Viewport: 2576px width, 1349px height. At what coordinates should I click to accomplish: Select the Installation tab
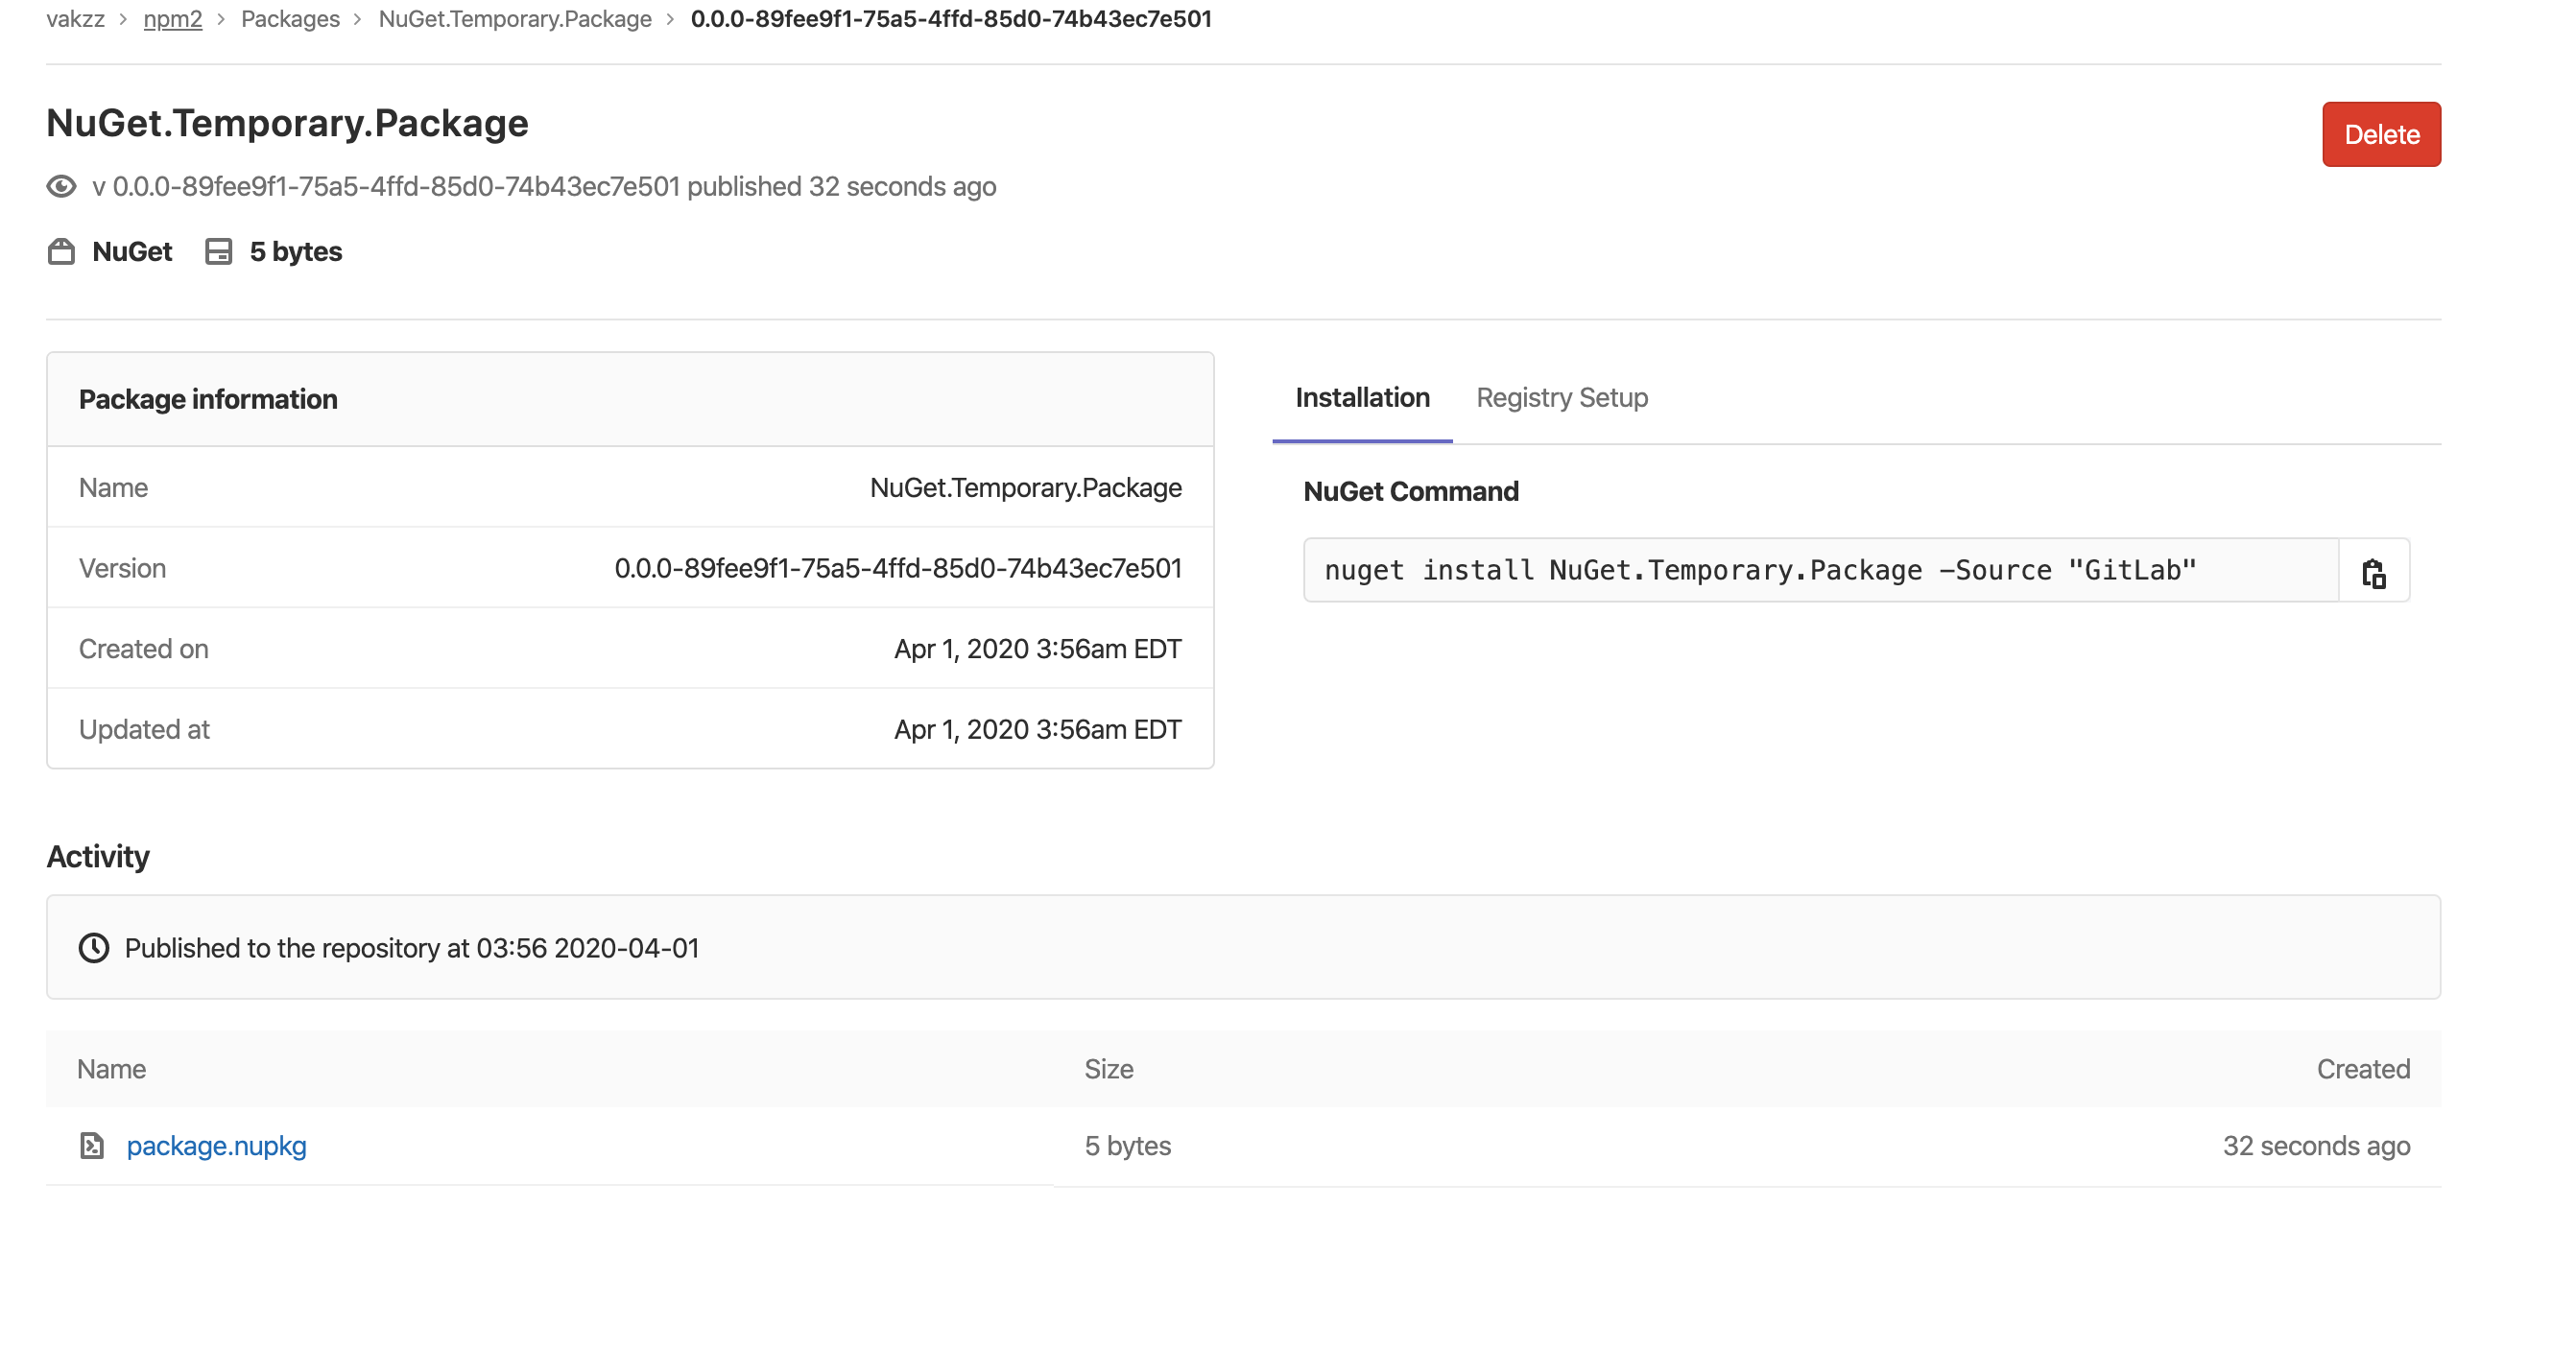tap(1361, 398)
